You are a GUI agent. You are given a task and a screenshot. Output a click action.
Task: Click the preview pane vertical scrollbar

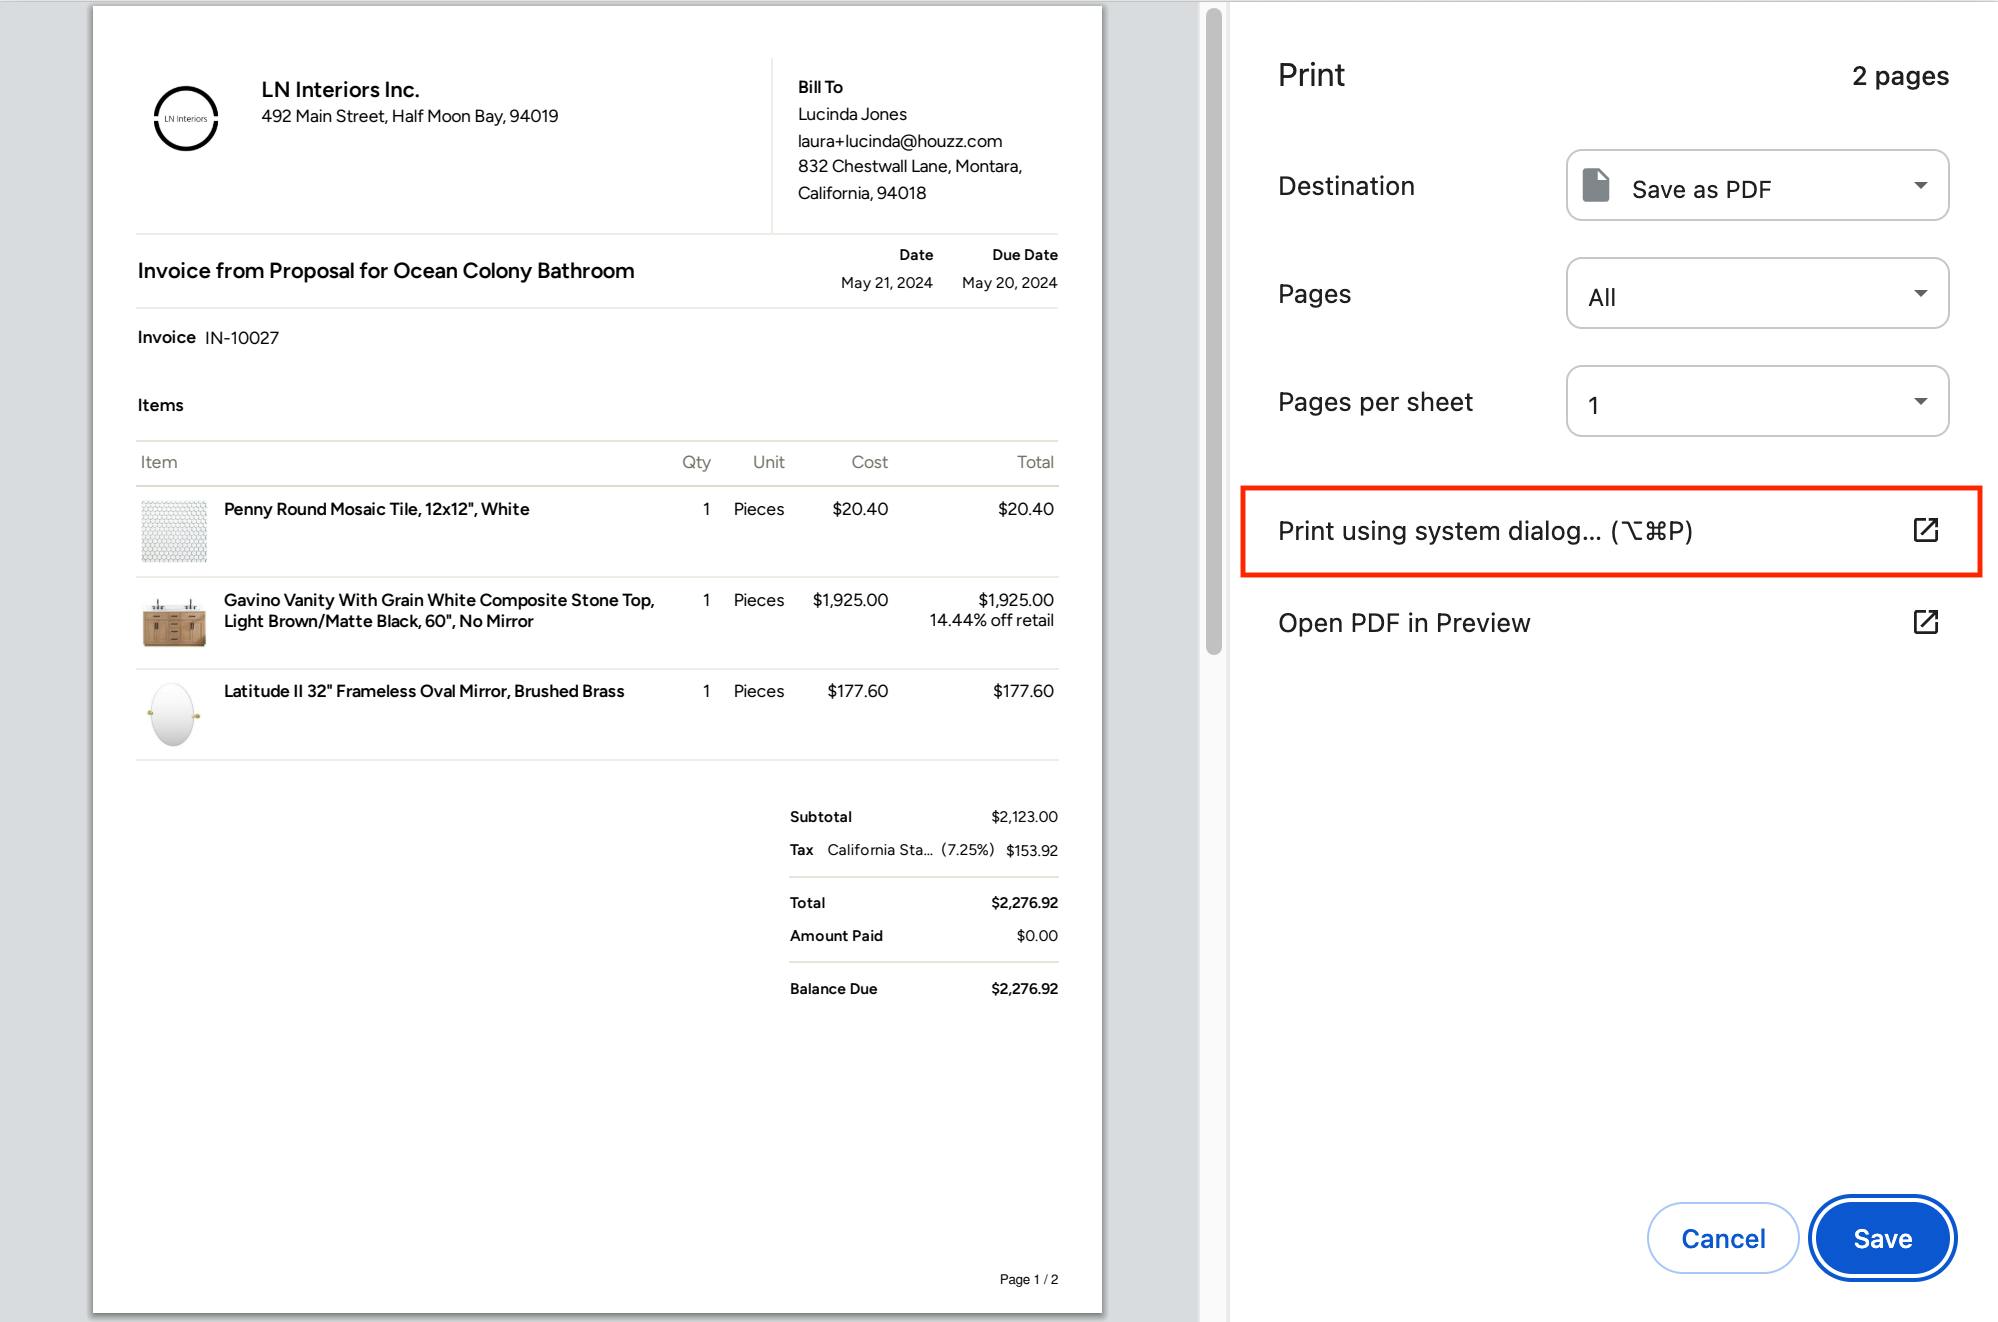1213,330
